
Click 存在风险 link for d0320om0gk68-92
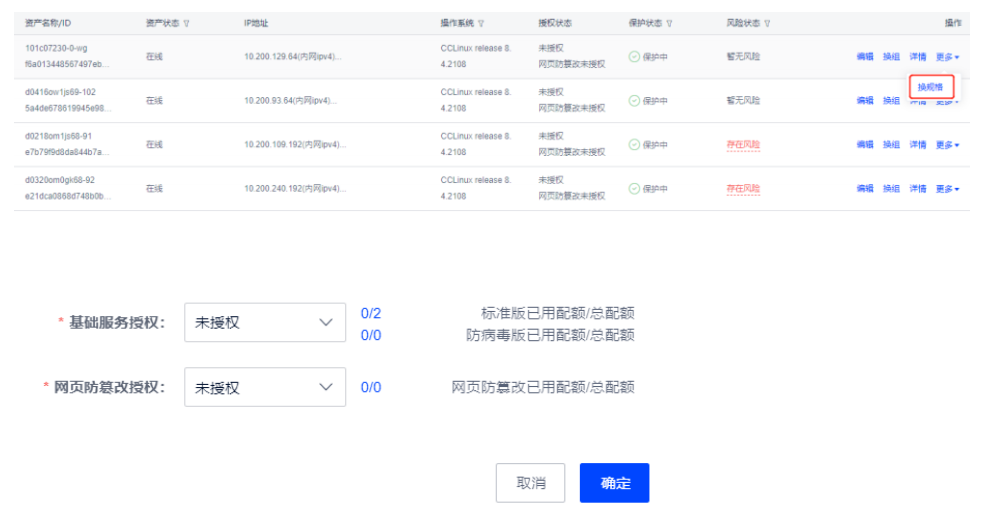pos(743,189)
